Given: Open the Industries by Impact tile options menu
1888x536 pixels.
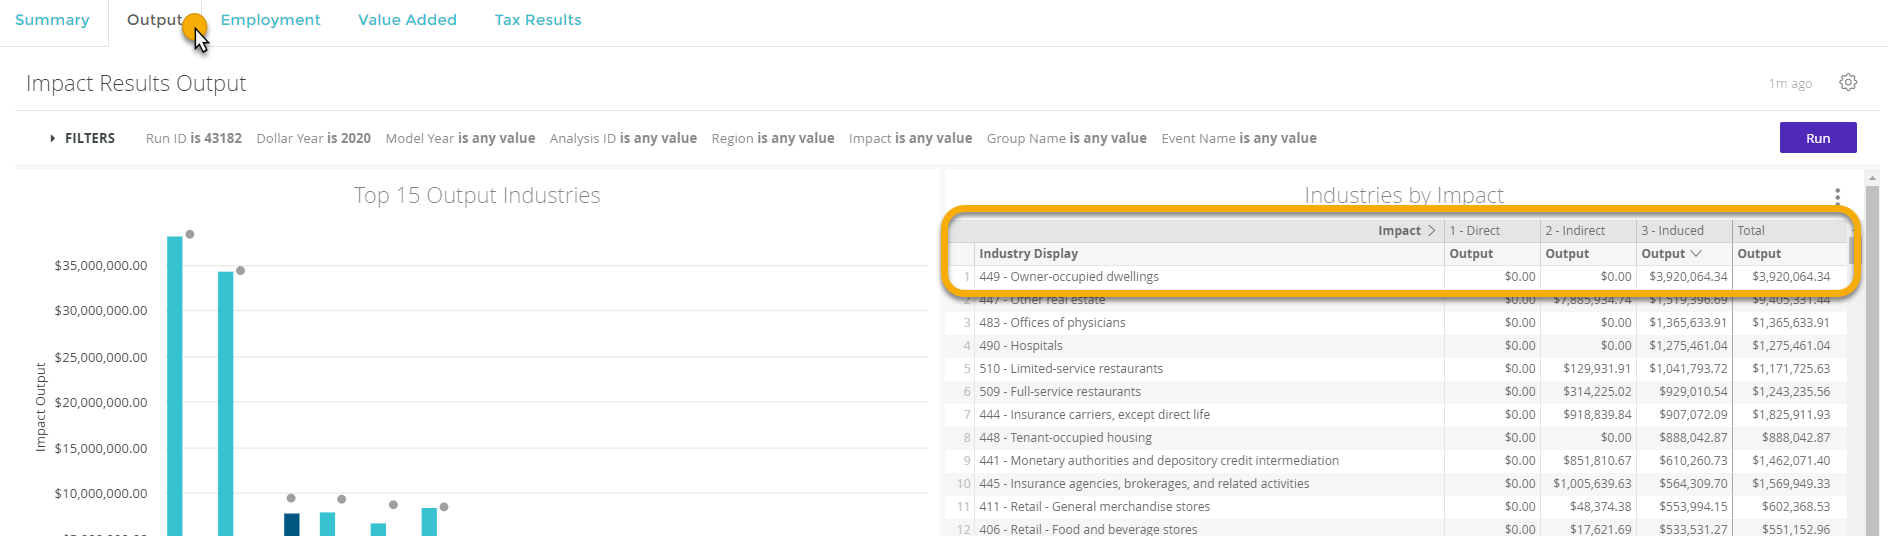Looking at the screenshot, I should click(x=1837, y=196).
